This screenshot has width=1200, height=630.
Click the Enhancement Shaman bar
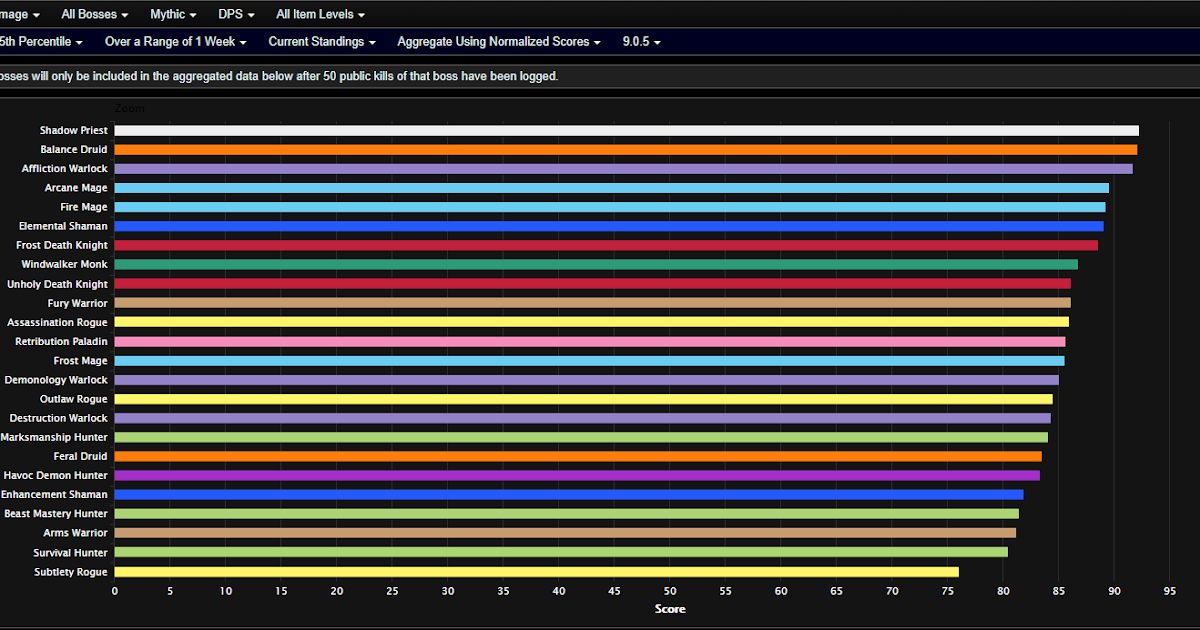(x=569, y=495)
